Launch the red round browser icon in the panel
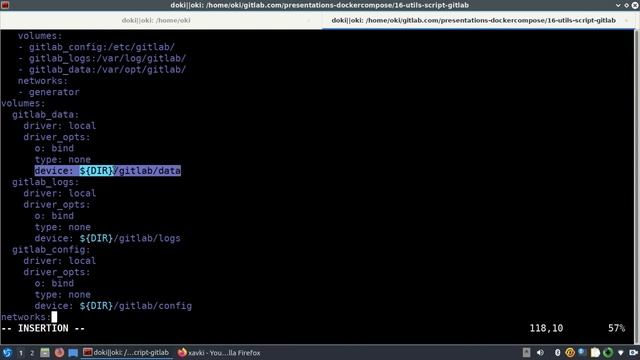 (59, 352)
